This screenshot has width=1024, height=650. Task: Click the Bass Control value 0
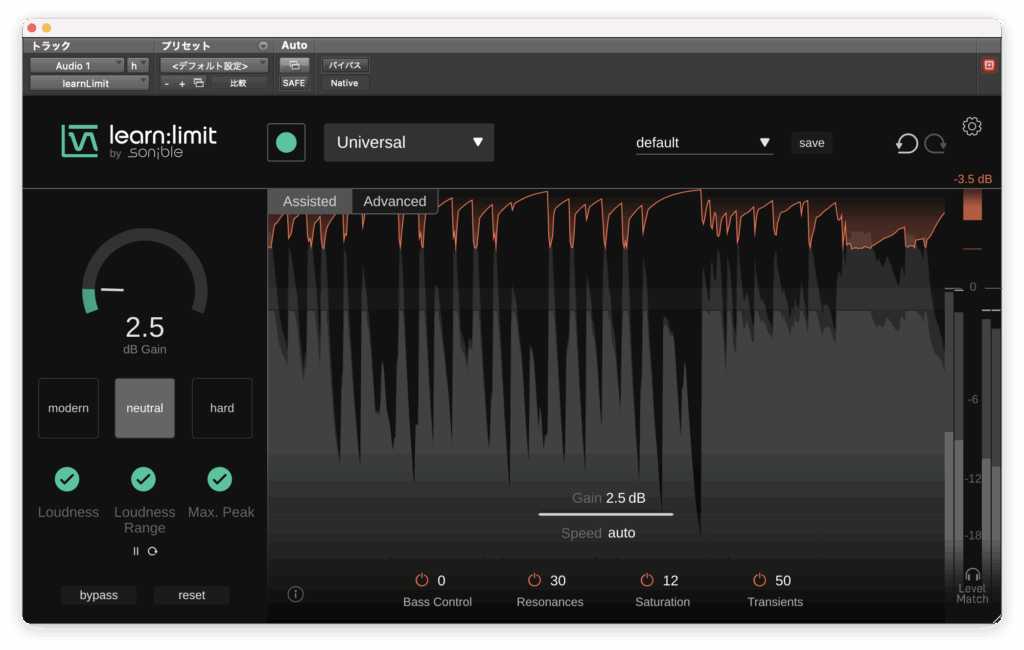(x=441, y=580)
